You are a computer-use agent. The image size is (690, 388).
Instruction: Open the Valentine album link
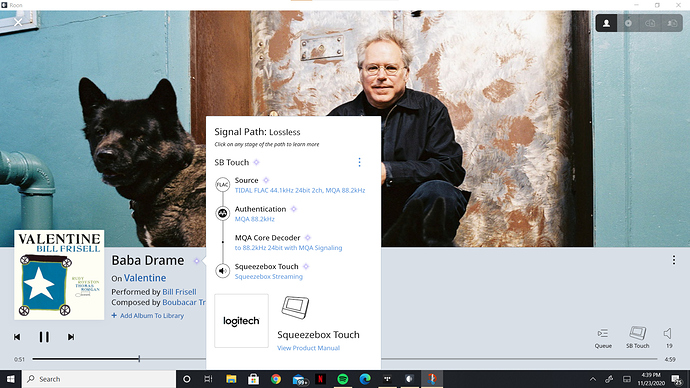click(145, 278)
